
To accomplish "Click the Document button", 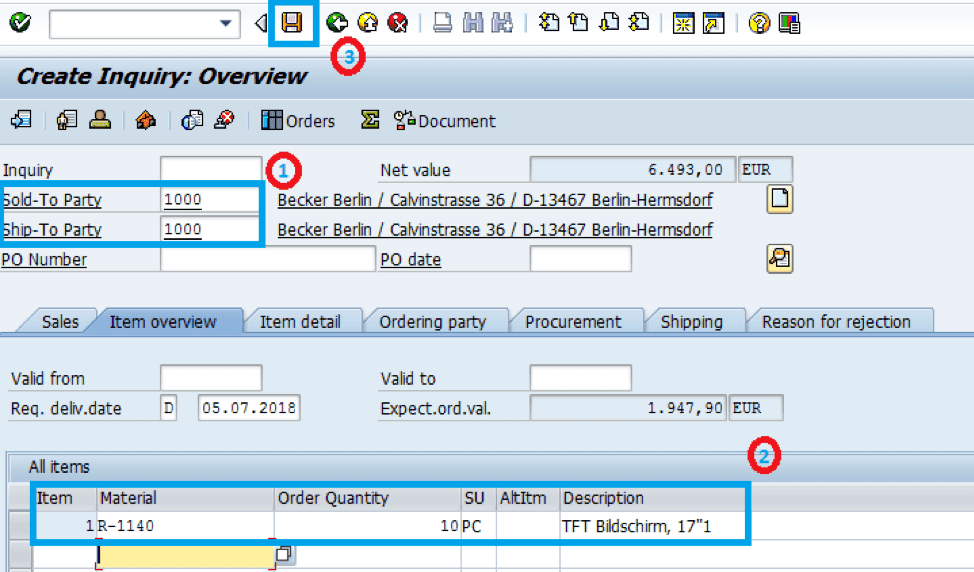I will tap(445, 120).
